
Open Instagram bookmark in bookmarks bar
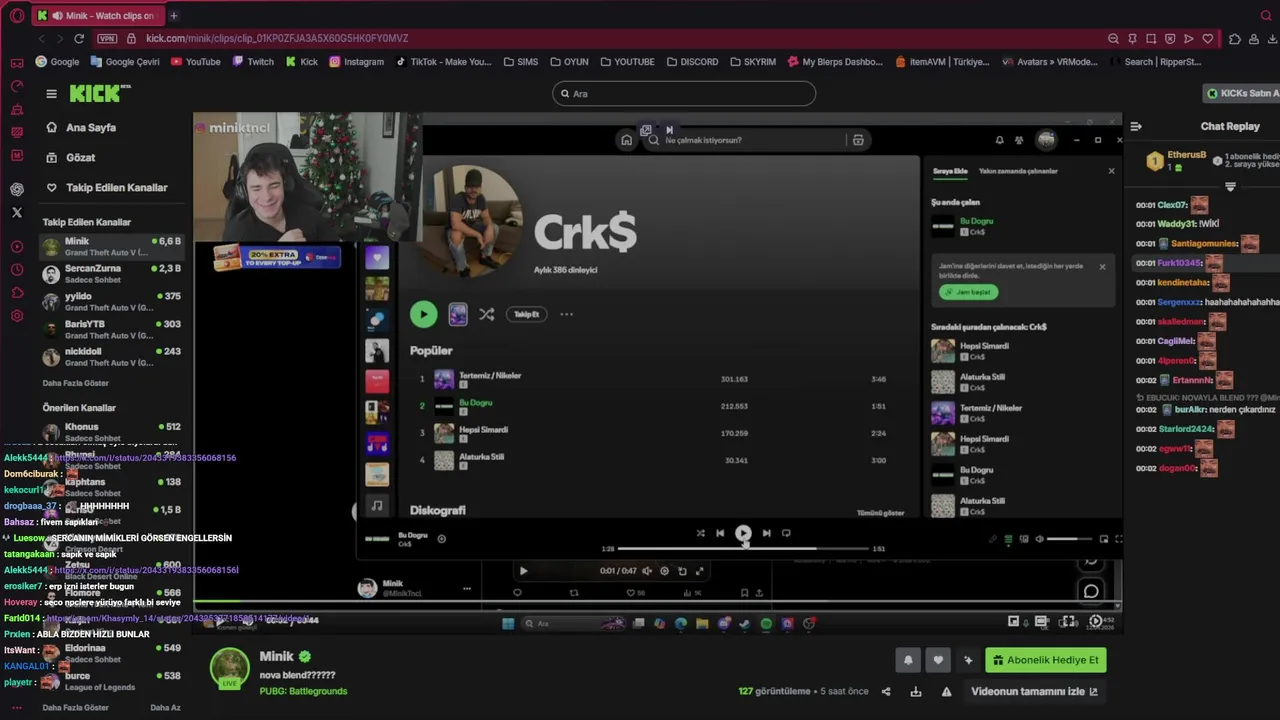tap(356, 61)
